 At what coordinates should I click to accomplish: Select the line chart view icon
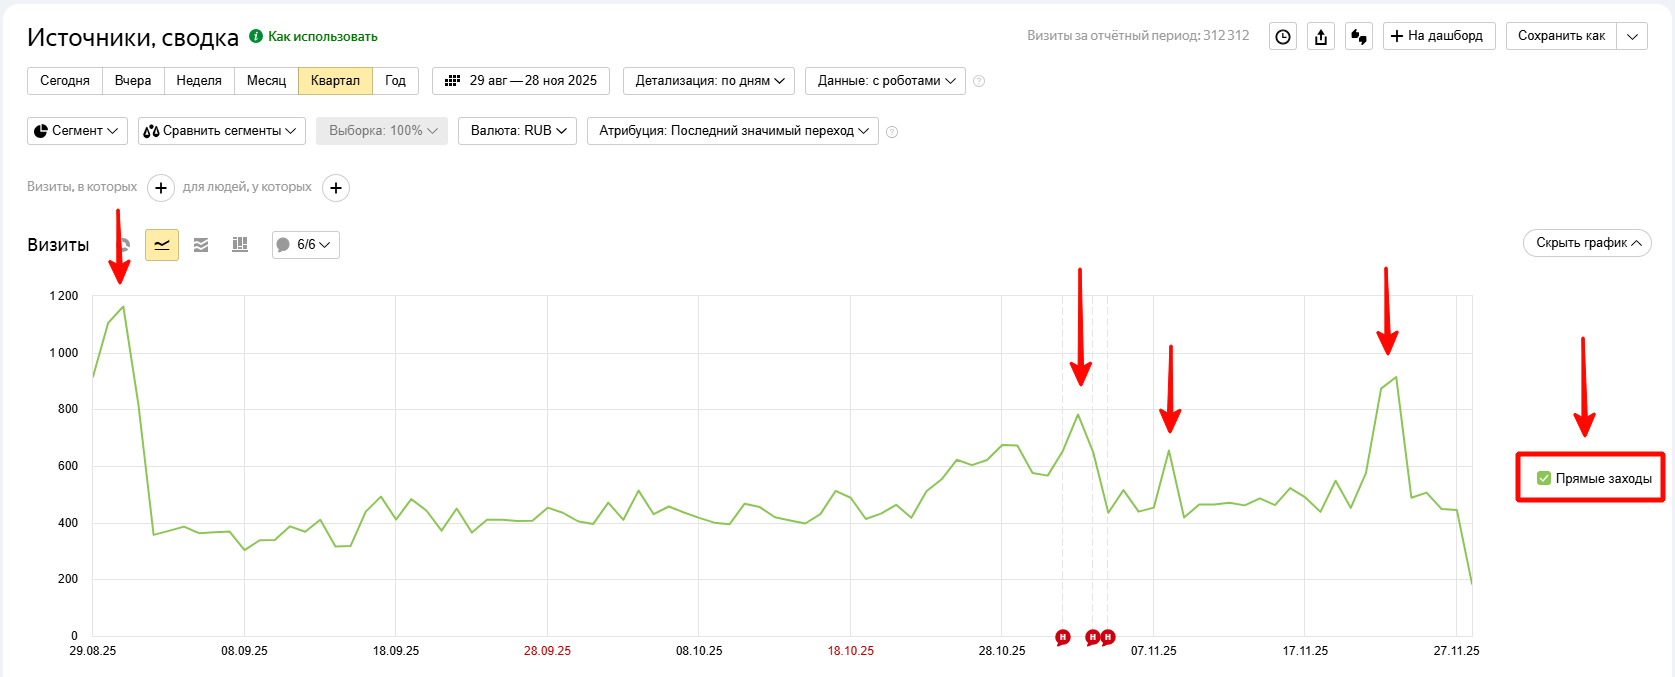[x=162, y=245]
